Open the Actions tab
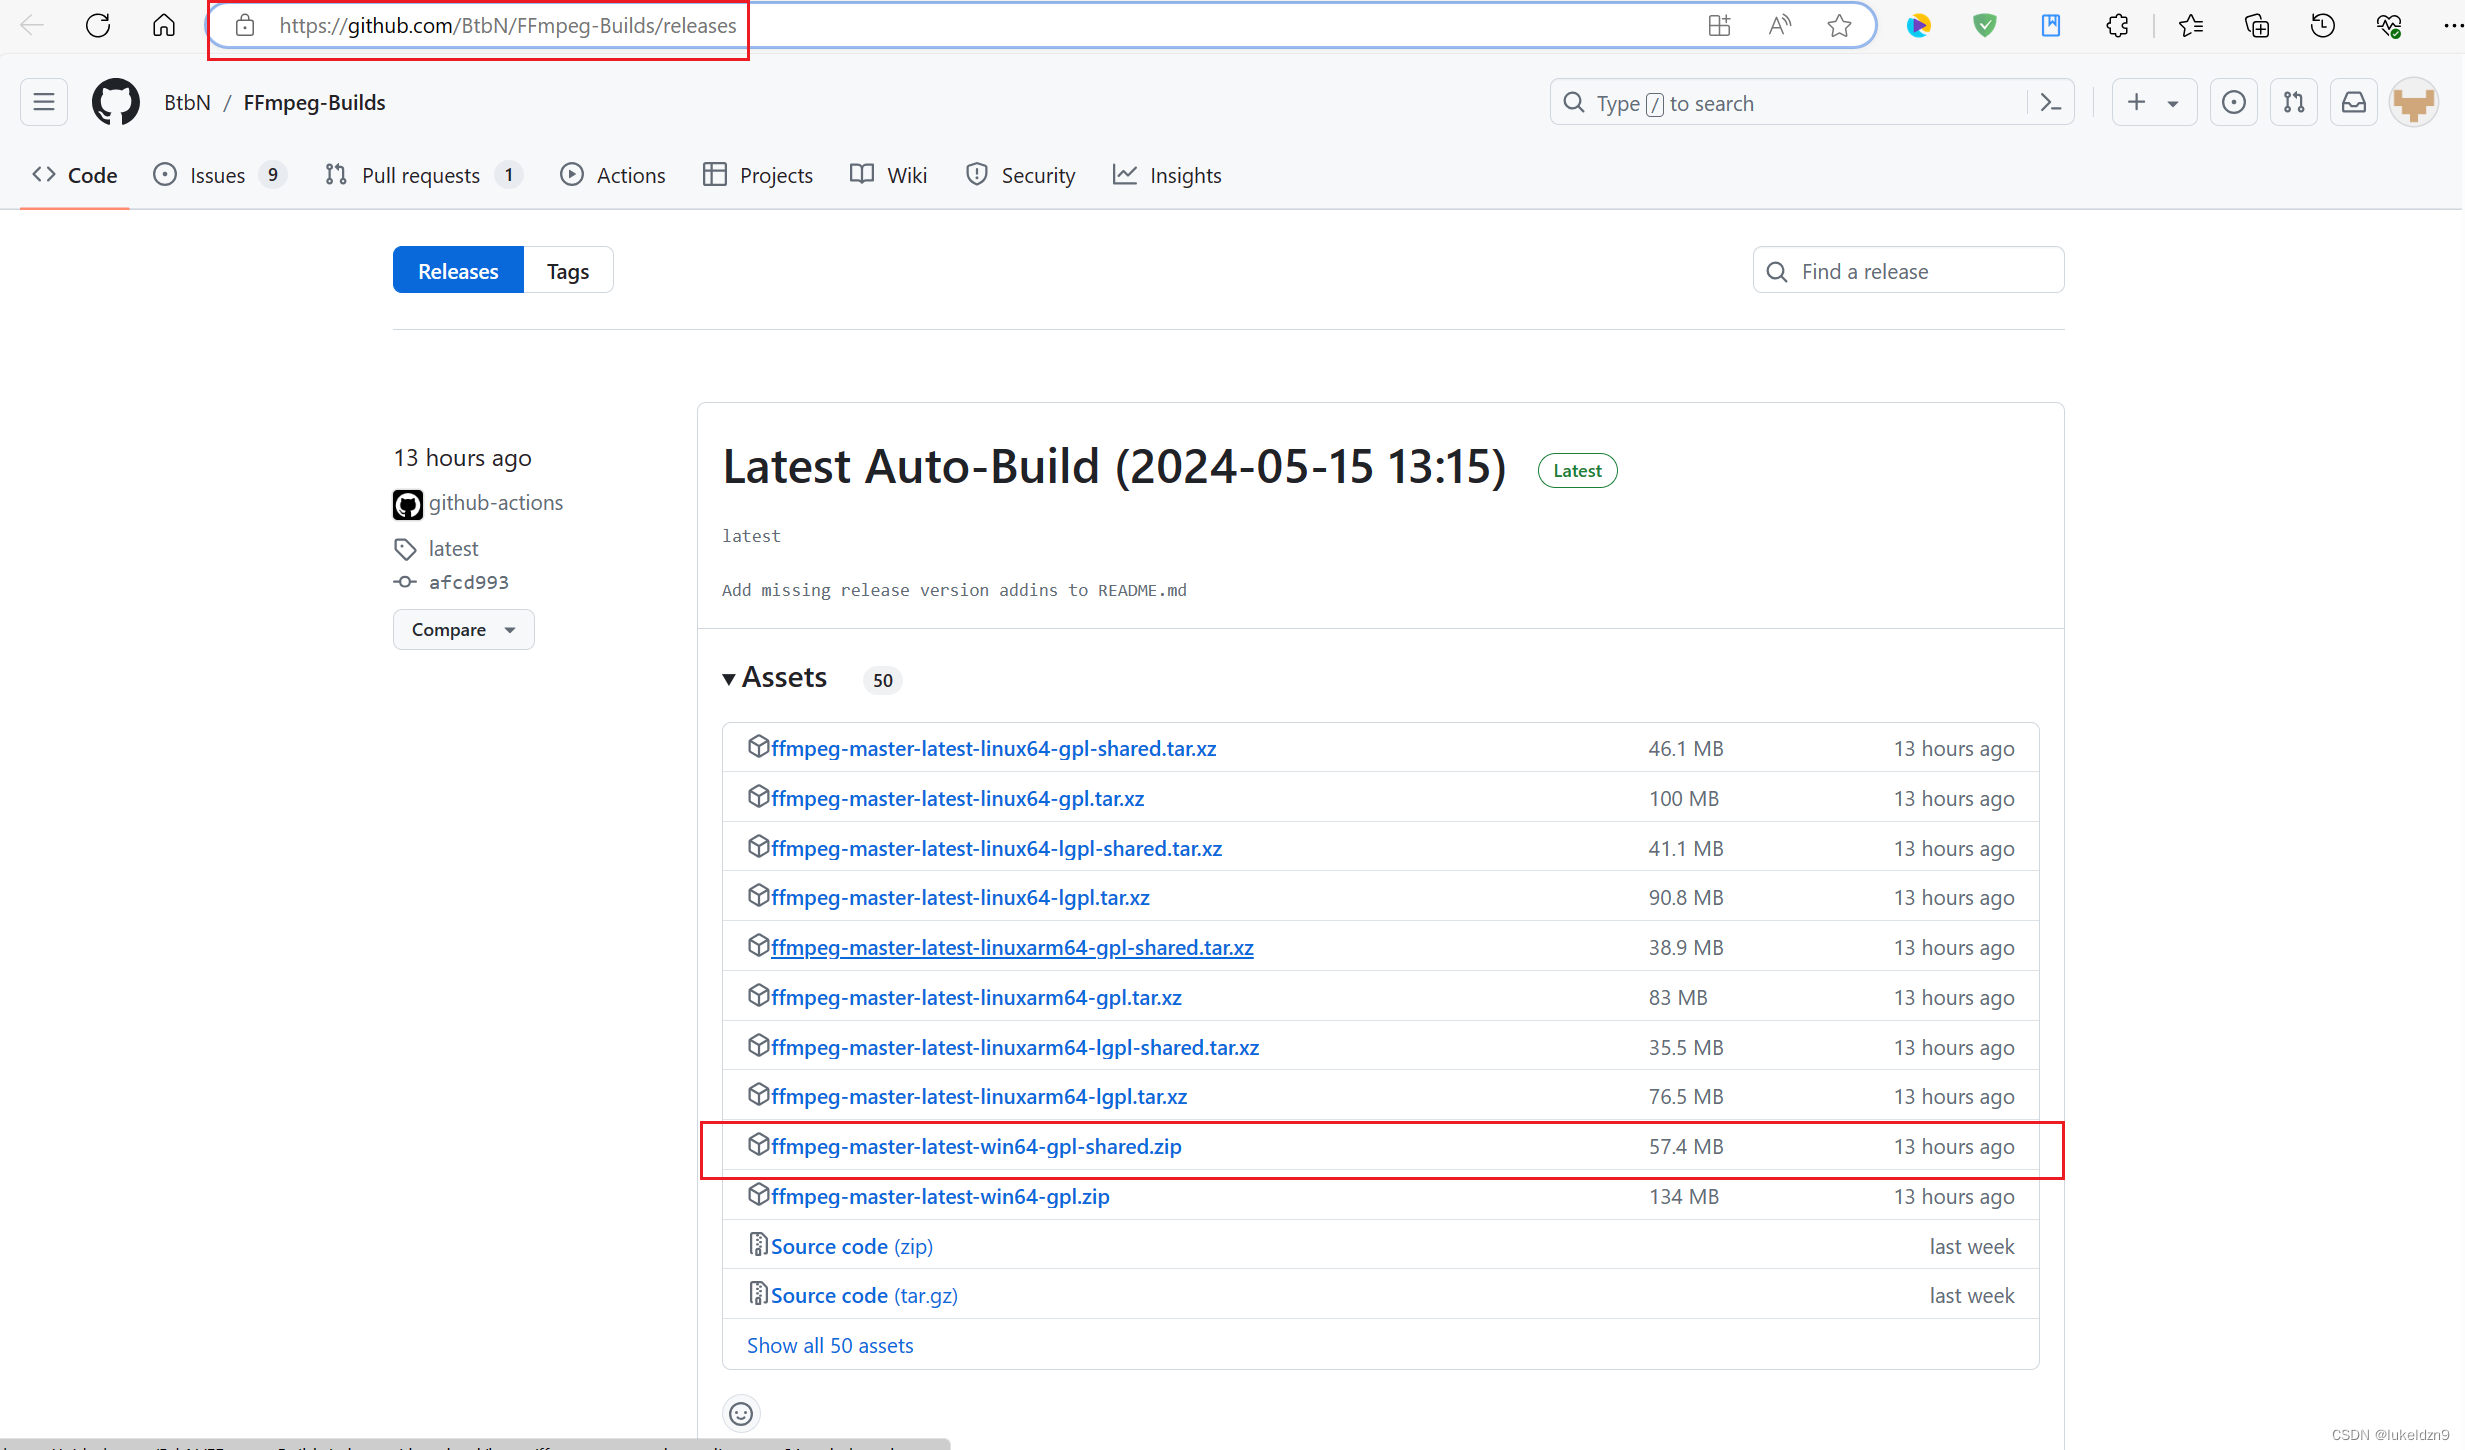 [x=612, y=175]
